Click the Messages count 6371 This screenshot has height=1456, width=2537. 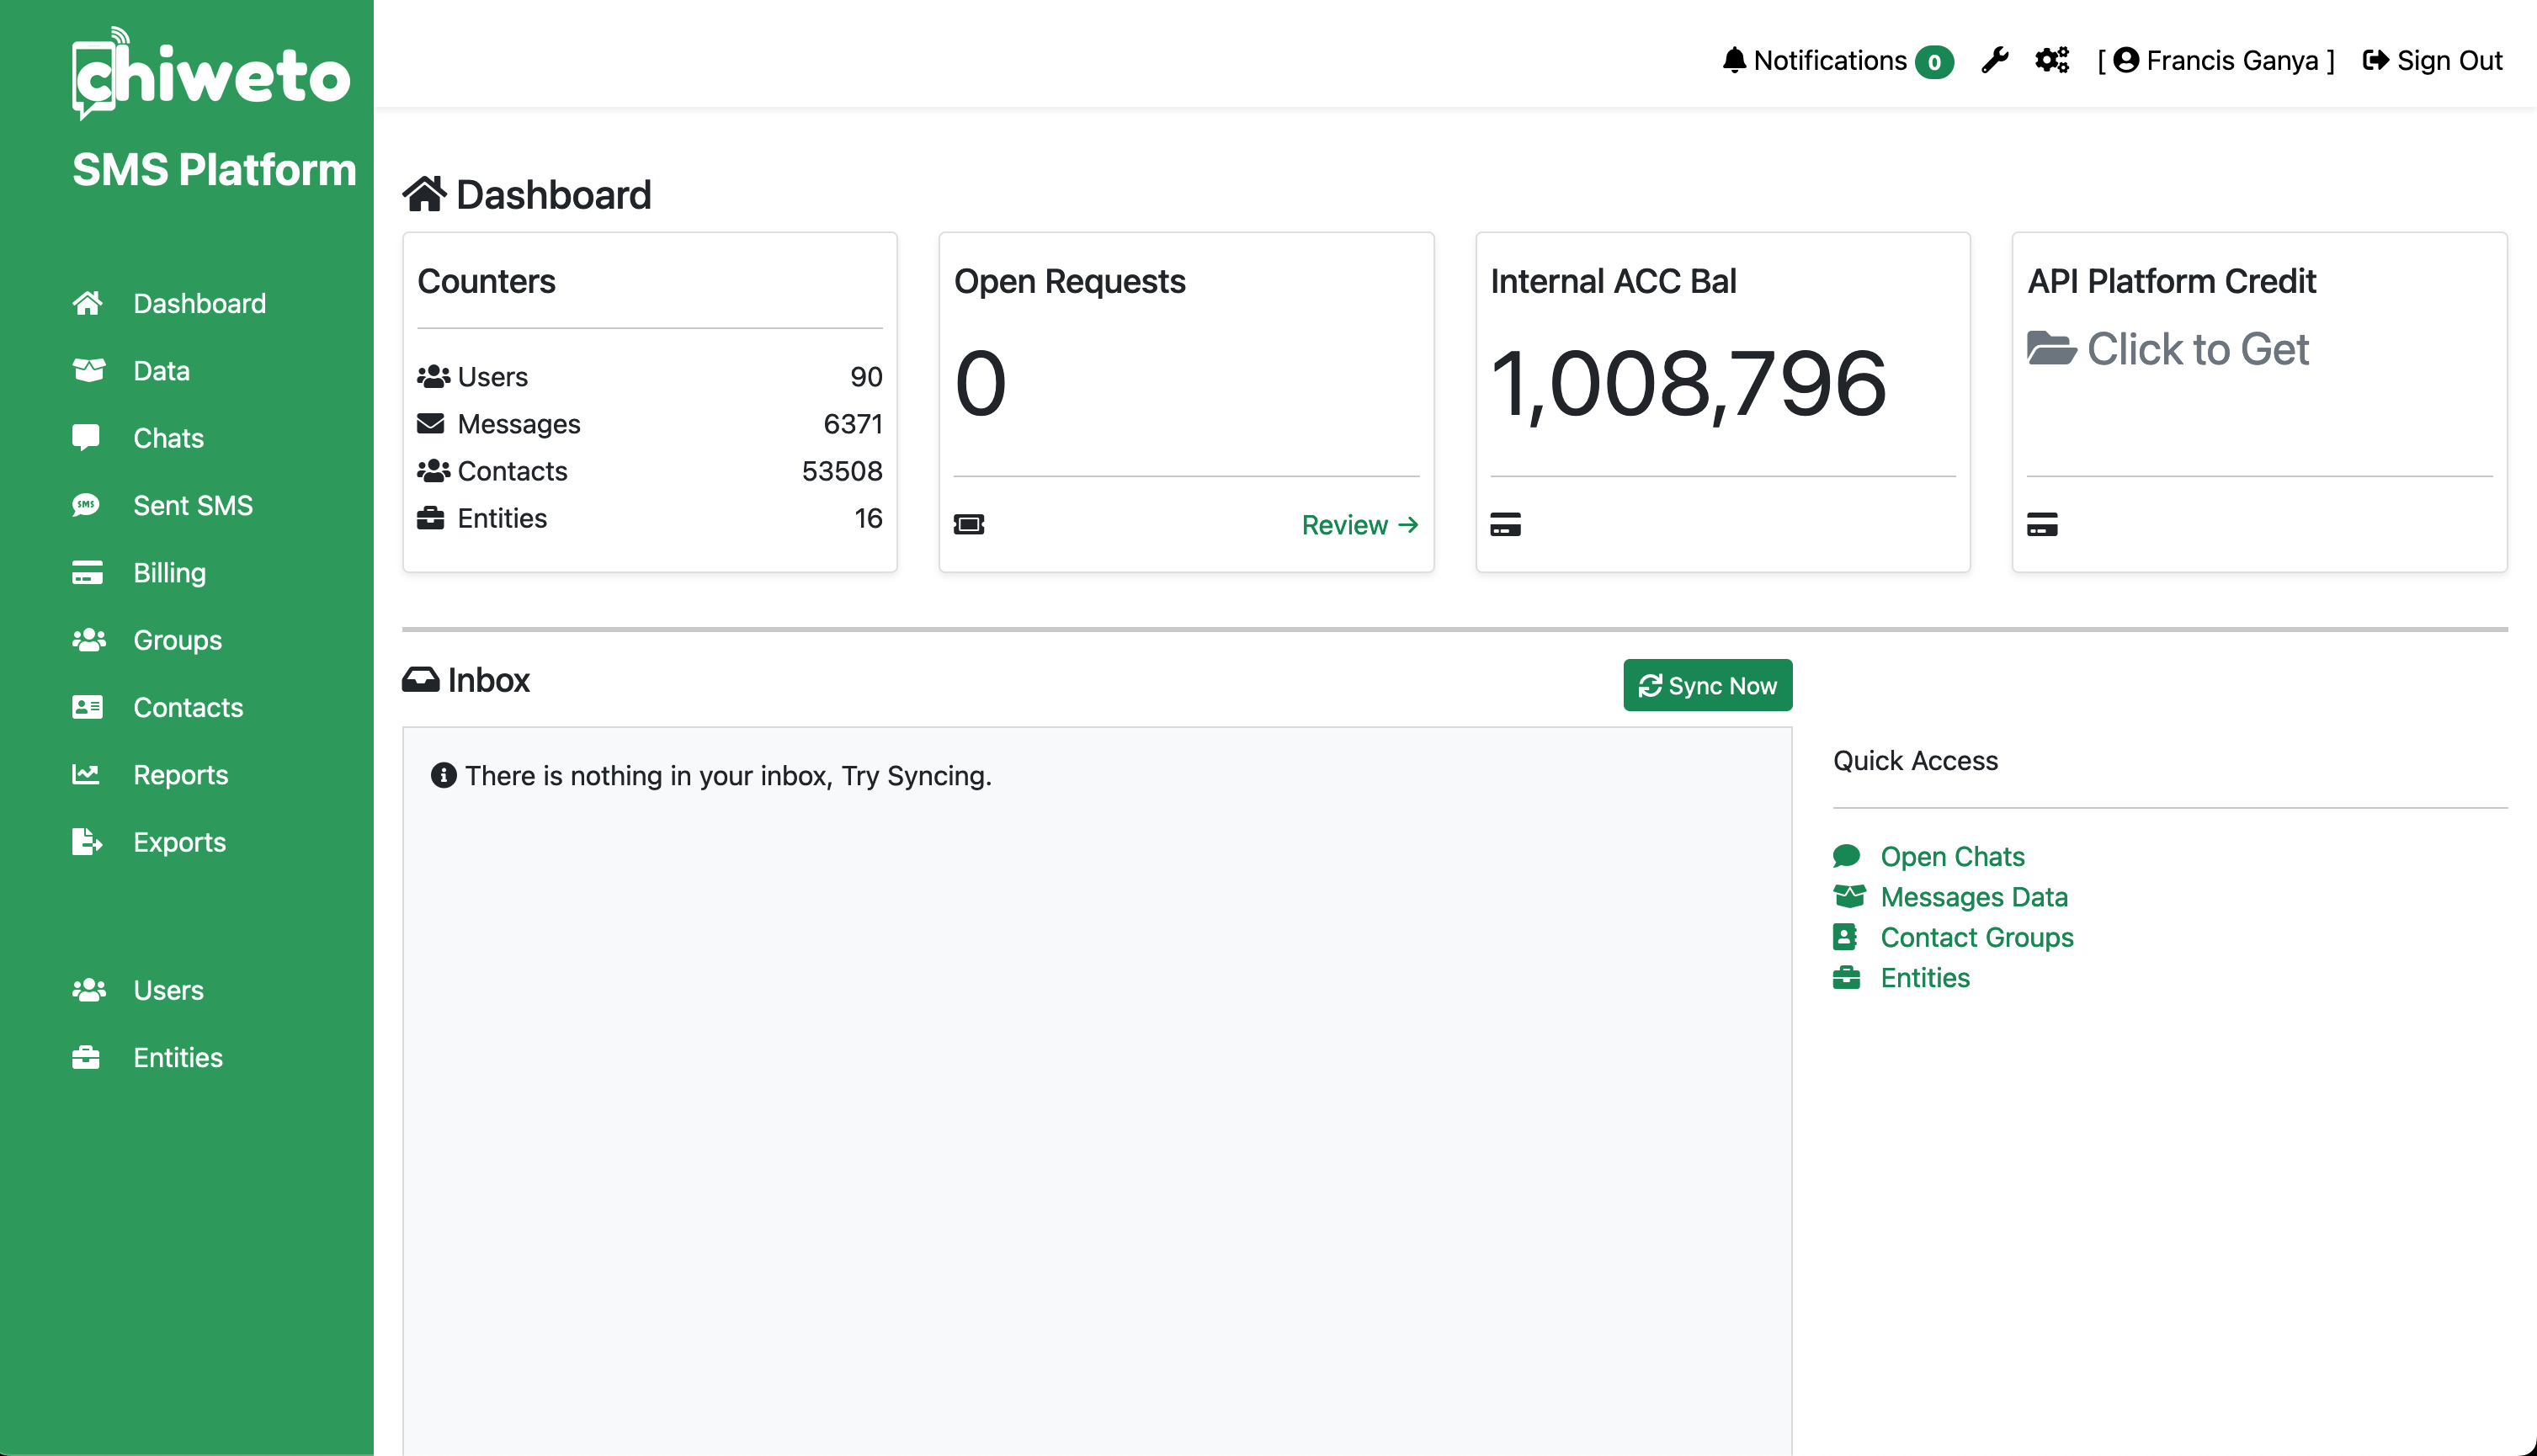click(x=853, y=423)
